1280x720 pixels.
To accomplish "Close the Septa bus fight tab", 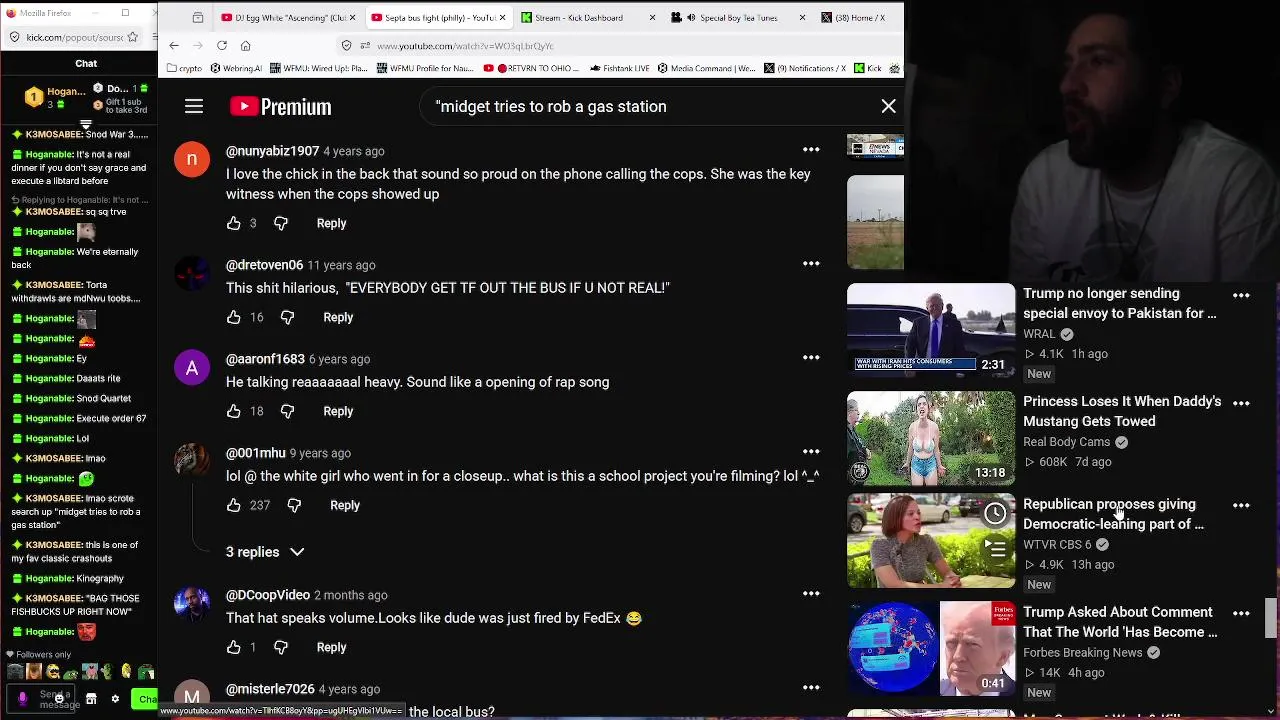I will 501,17.
